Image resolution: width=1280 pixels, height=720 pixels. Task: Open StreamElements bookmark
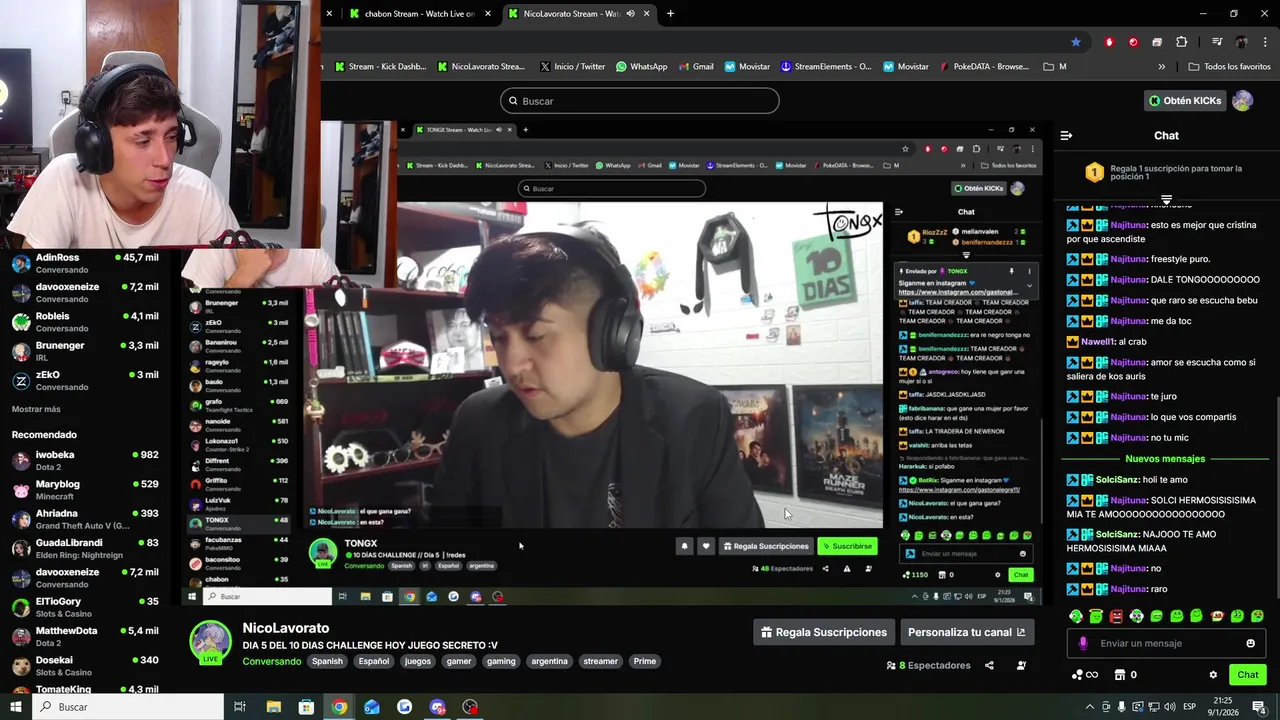pyautogui.click(x=826, y=67)
